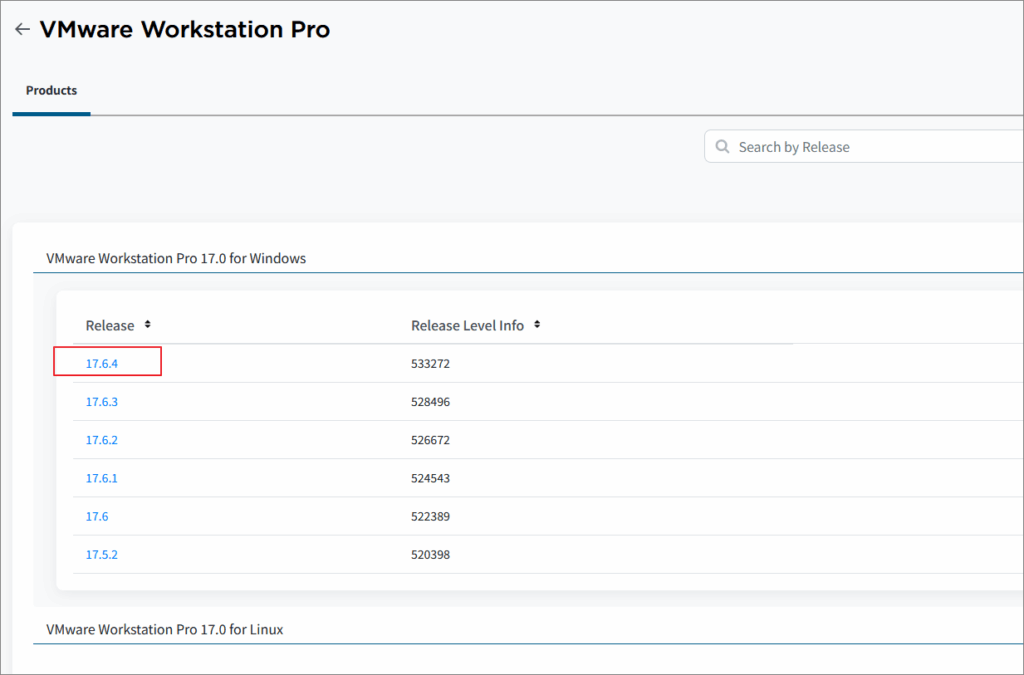This screenshot has height=675, width=1024.
Task: Open release 17.6.4 link
Action: pyautogui.click(x=102, y=364)
